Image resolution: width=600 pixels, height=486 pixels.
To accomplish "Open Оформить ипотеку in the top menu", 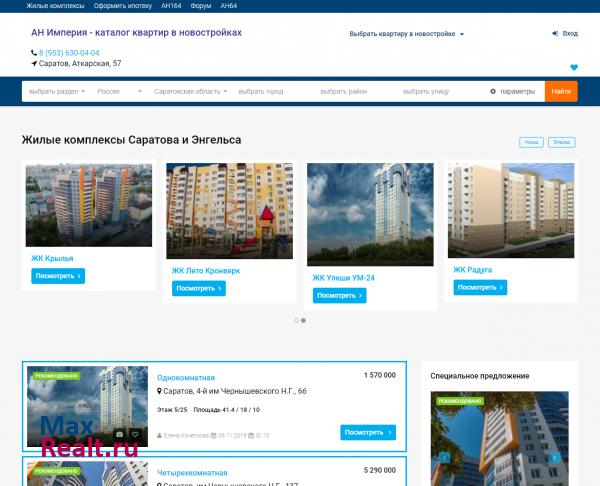I will click(123, 6).
